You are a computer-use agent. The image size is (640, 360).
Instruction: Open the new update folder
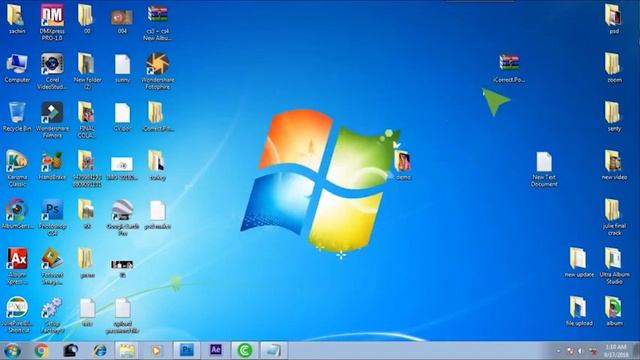(579, 263)
